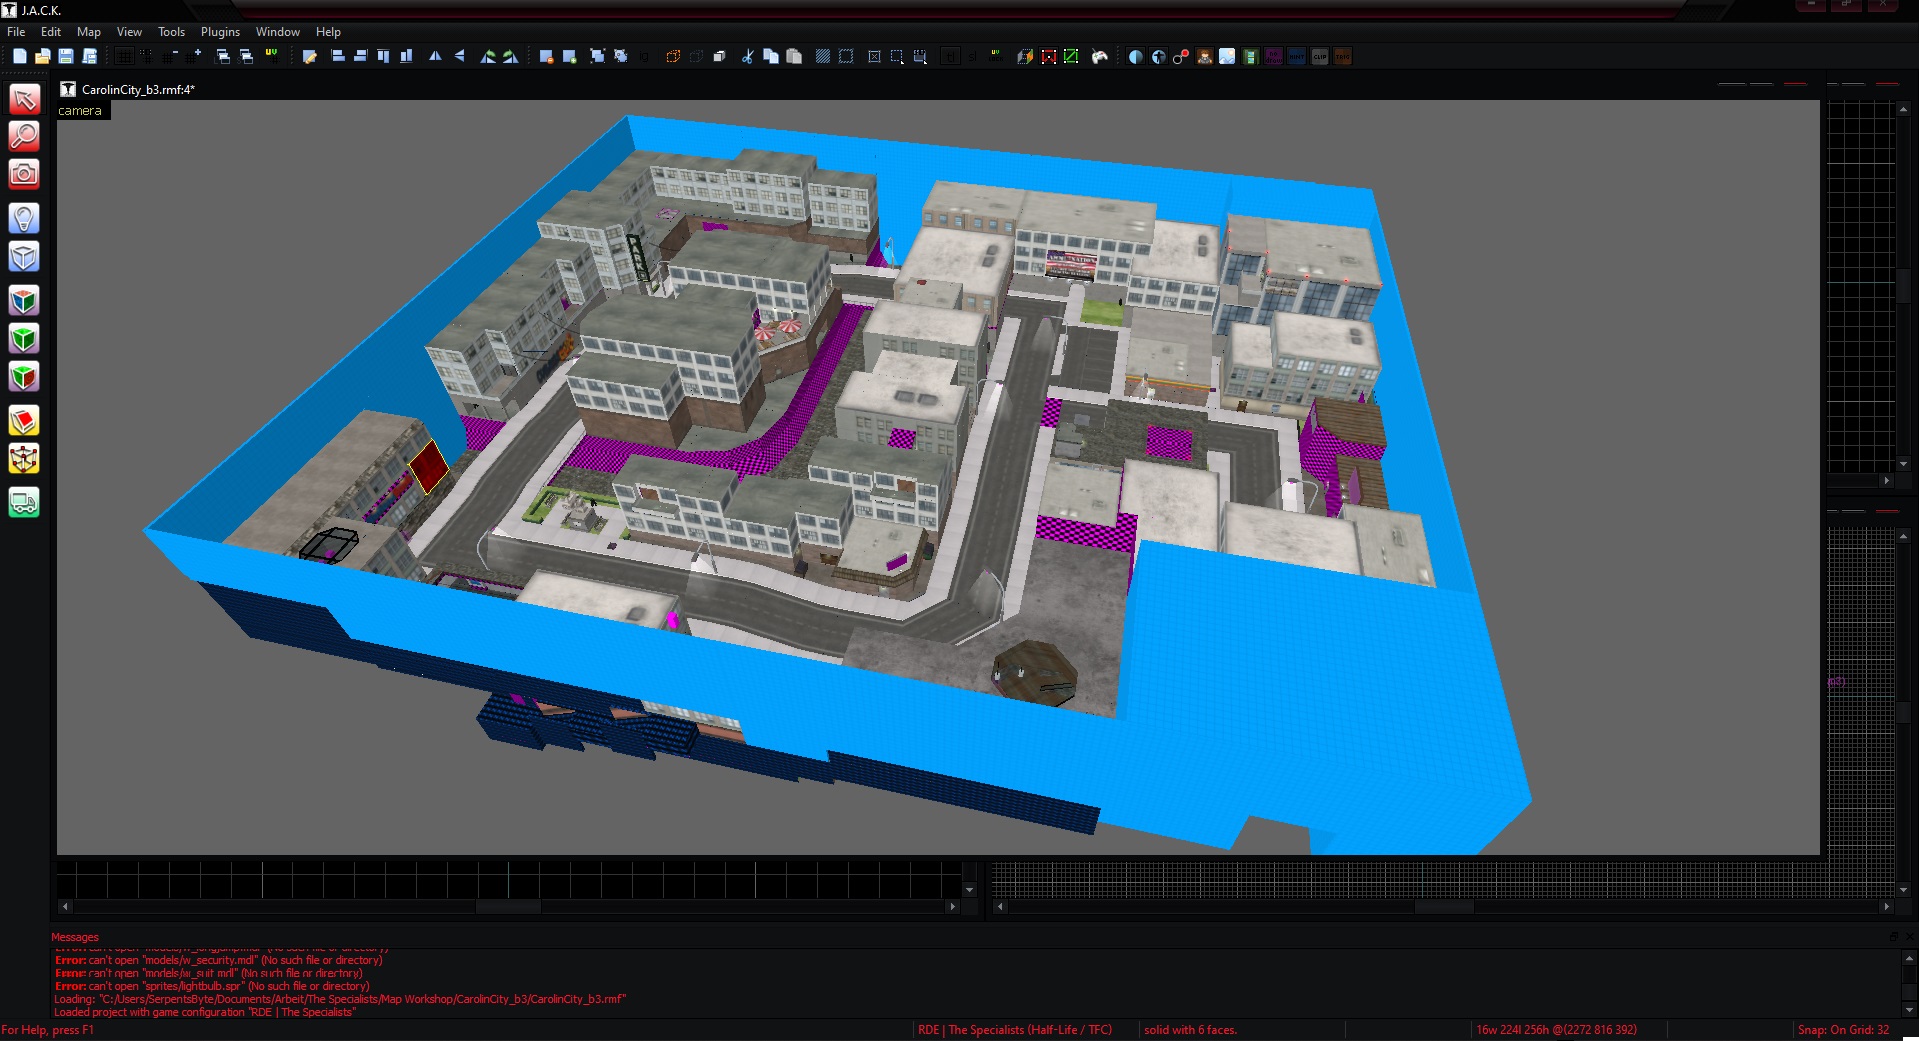Select the Magnify zoom tool
1919x1041 pixels.
(24, 136)
